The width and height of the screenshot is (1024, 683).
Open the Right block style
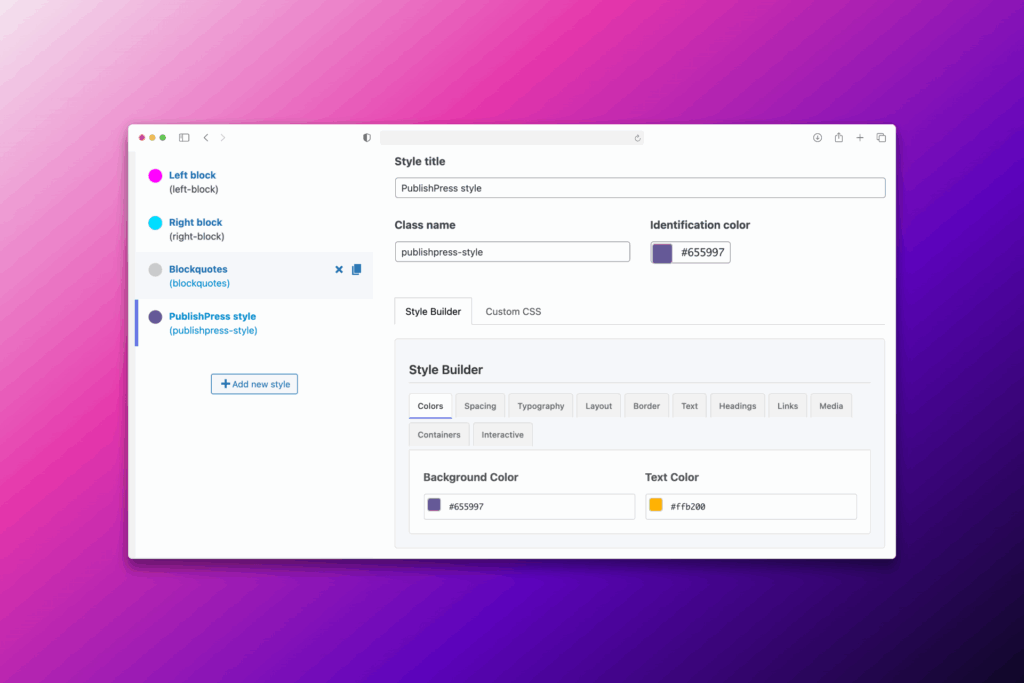(195, 223)
